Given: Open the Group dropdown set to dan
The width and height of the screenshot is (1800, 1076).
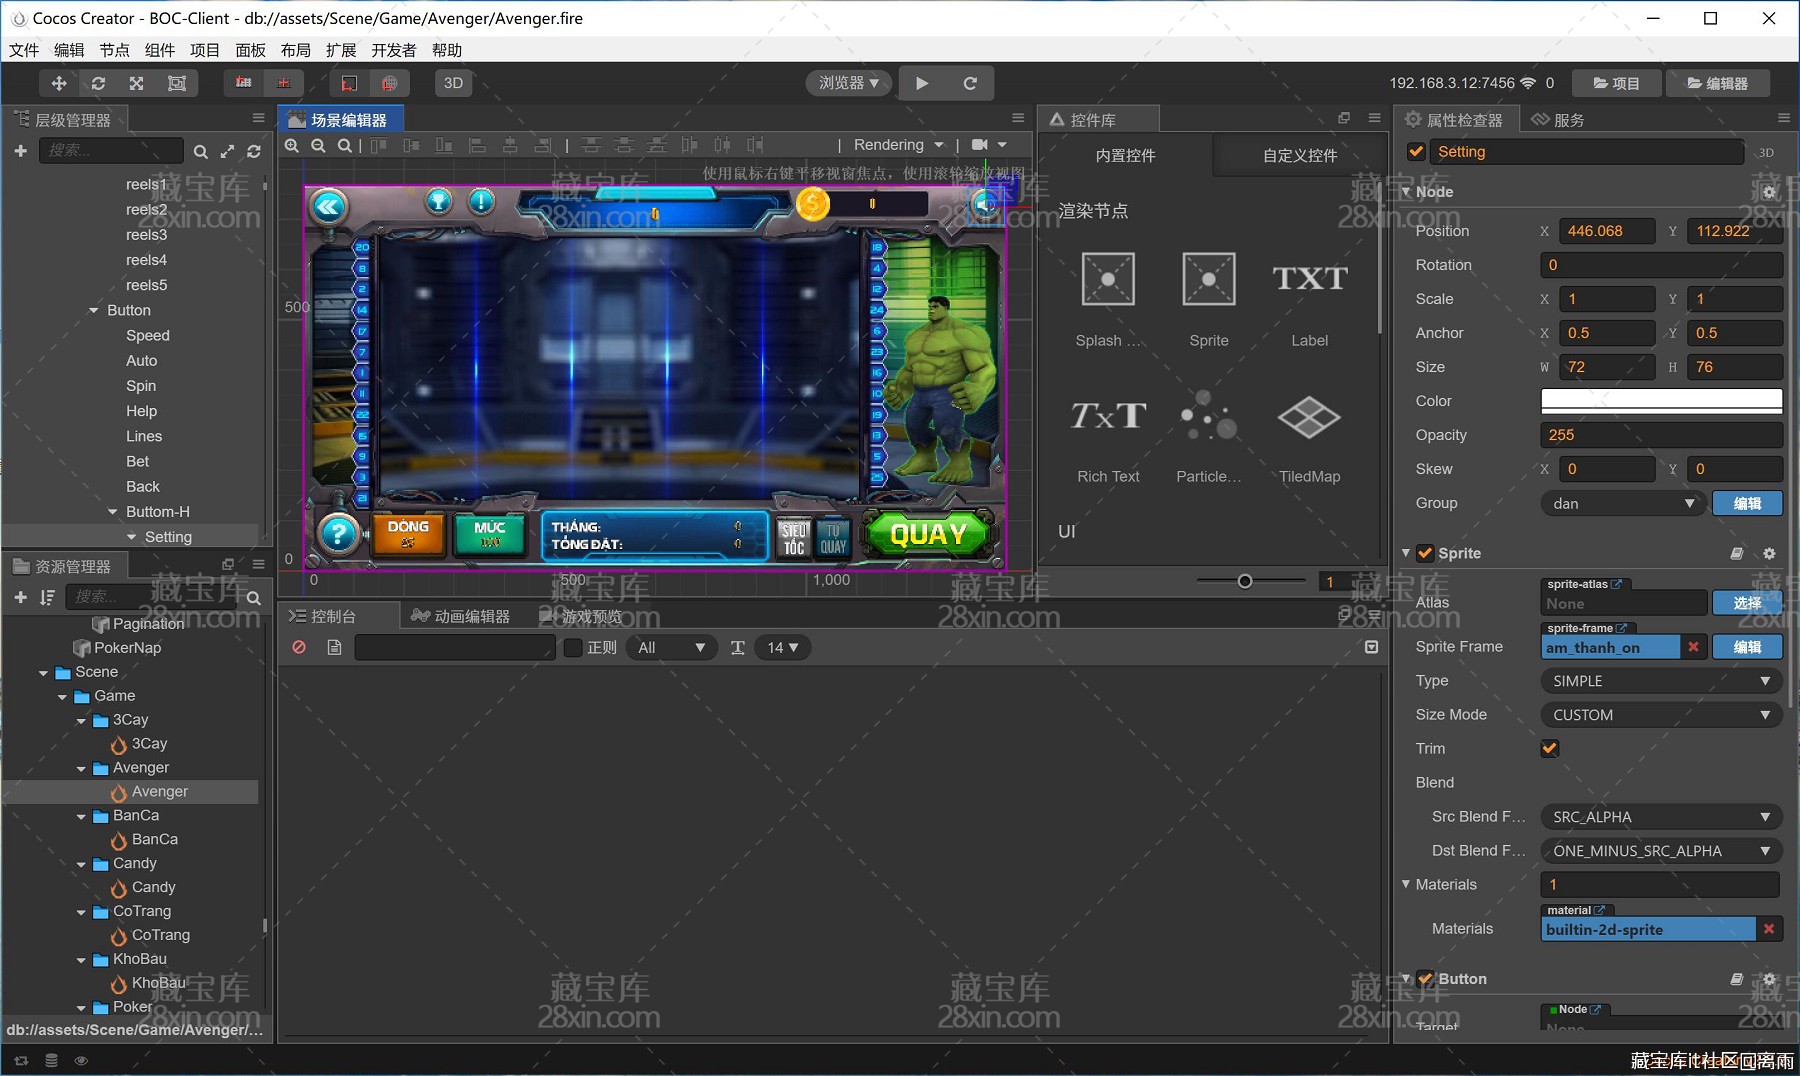Looking at the screenshot, I should (1622, 503).
